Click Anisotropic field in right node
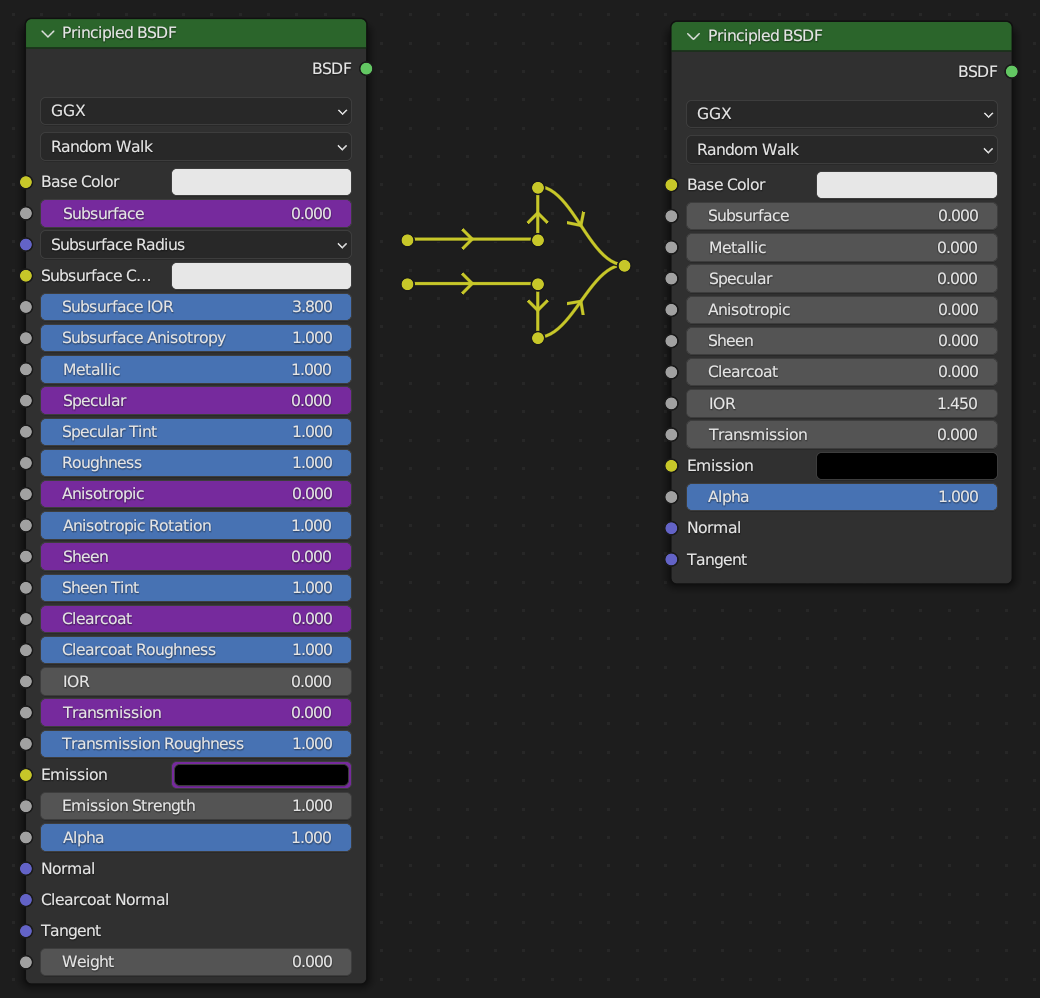Image resolution: width=1040 pixels, height=998 pixels. coord(841,310)
